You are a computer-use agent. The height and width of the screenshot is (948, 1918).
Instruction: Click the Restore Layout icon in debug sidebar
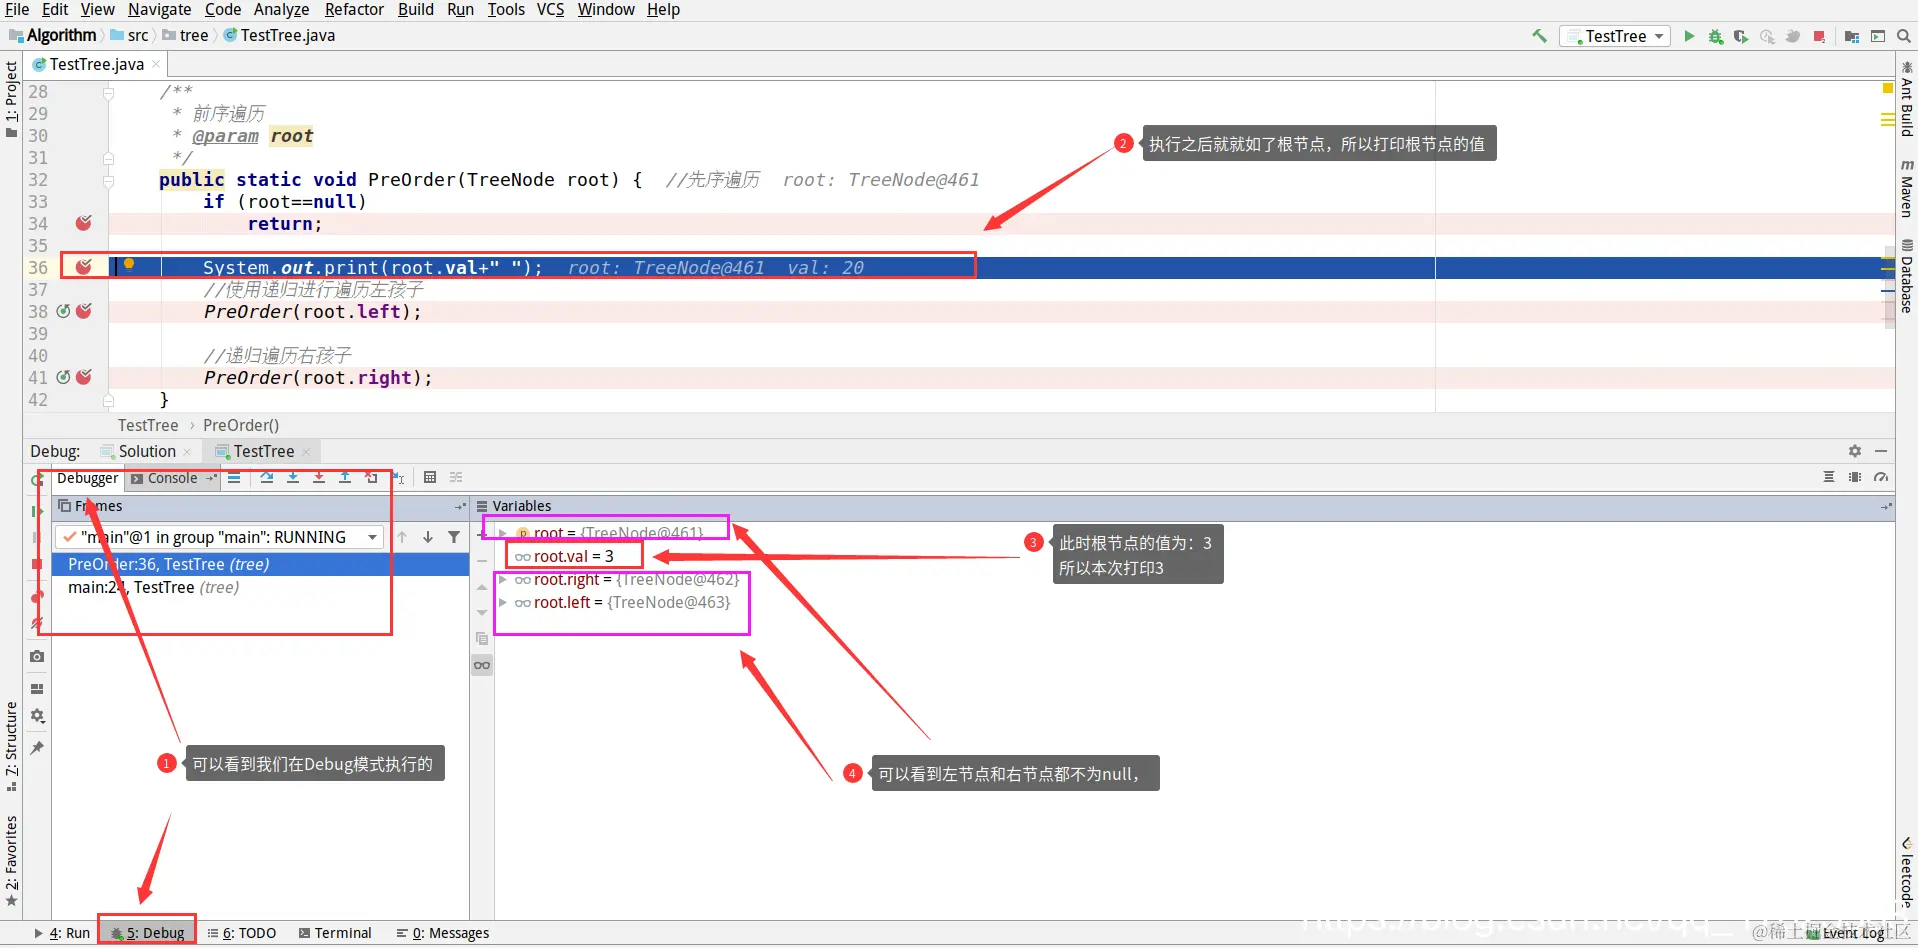[x=37, y=689]
